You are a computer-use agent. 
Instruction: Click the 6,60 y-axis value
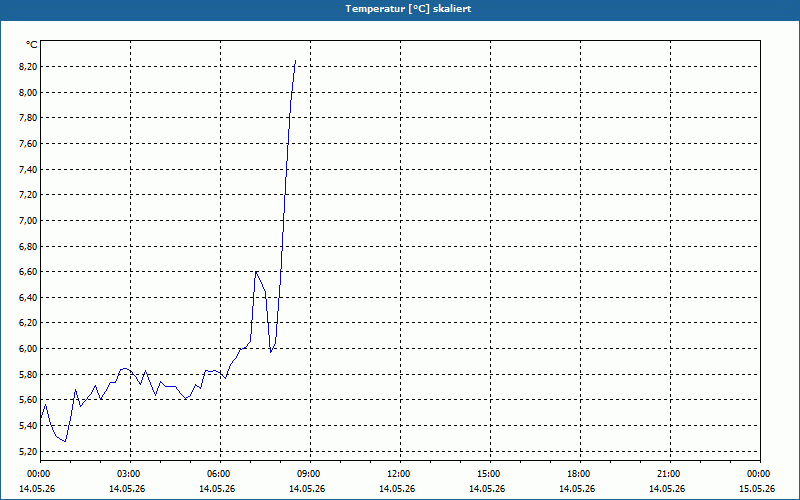coord(28,272)
